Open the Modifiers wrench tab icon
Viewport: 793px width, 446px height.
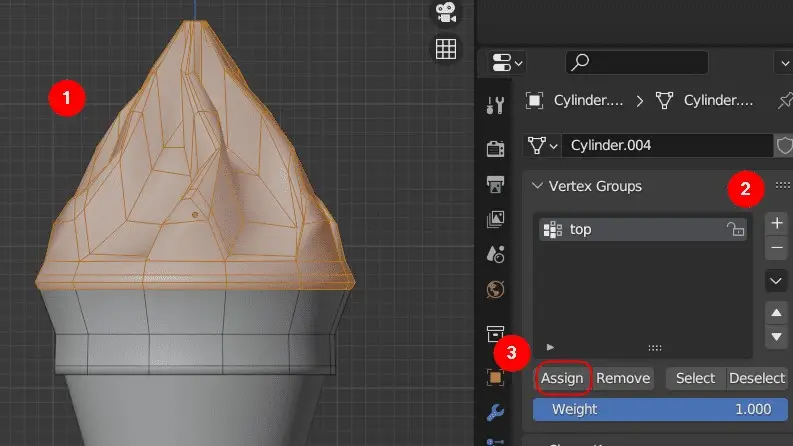[x=495, y=412]
